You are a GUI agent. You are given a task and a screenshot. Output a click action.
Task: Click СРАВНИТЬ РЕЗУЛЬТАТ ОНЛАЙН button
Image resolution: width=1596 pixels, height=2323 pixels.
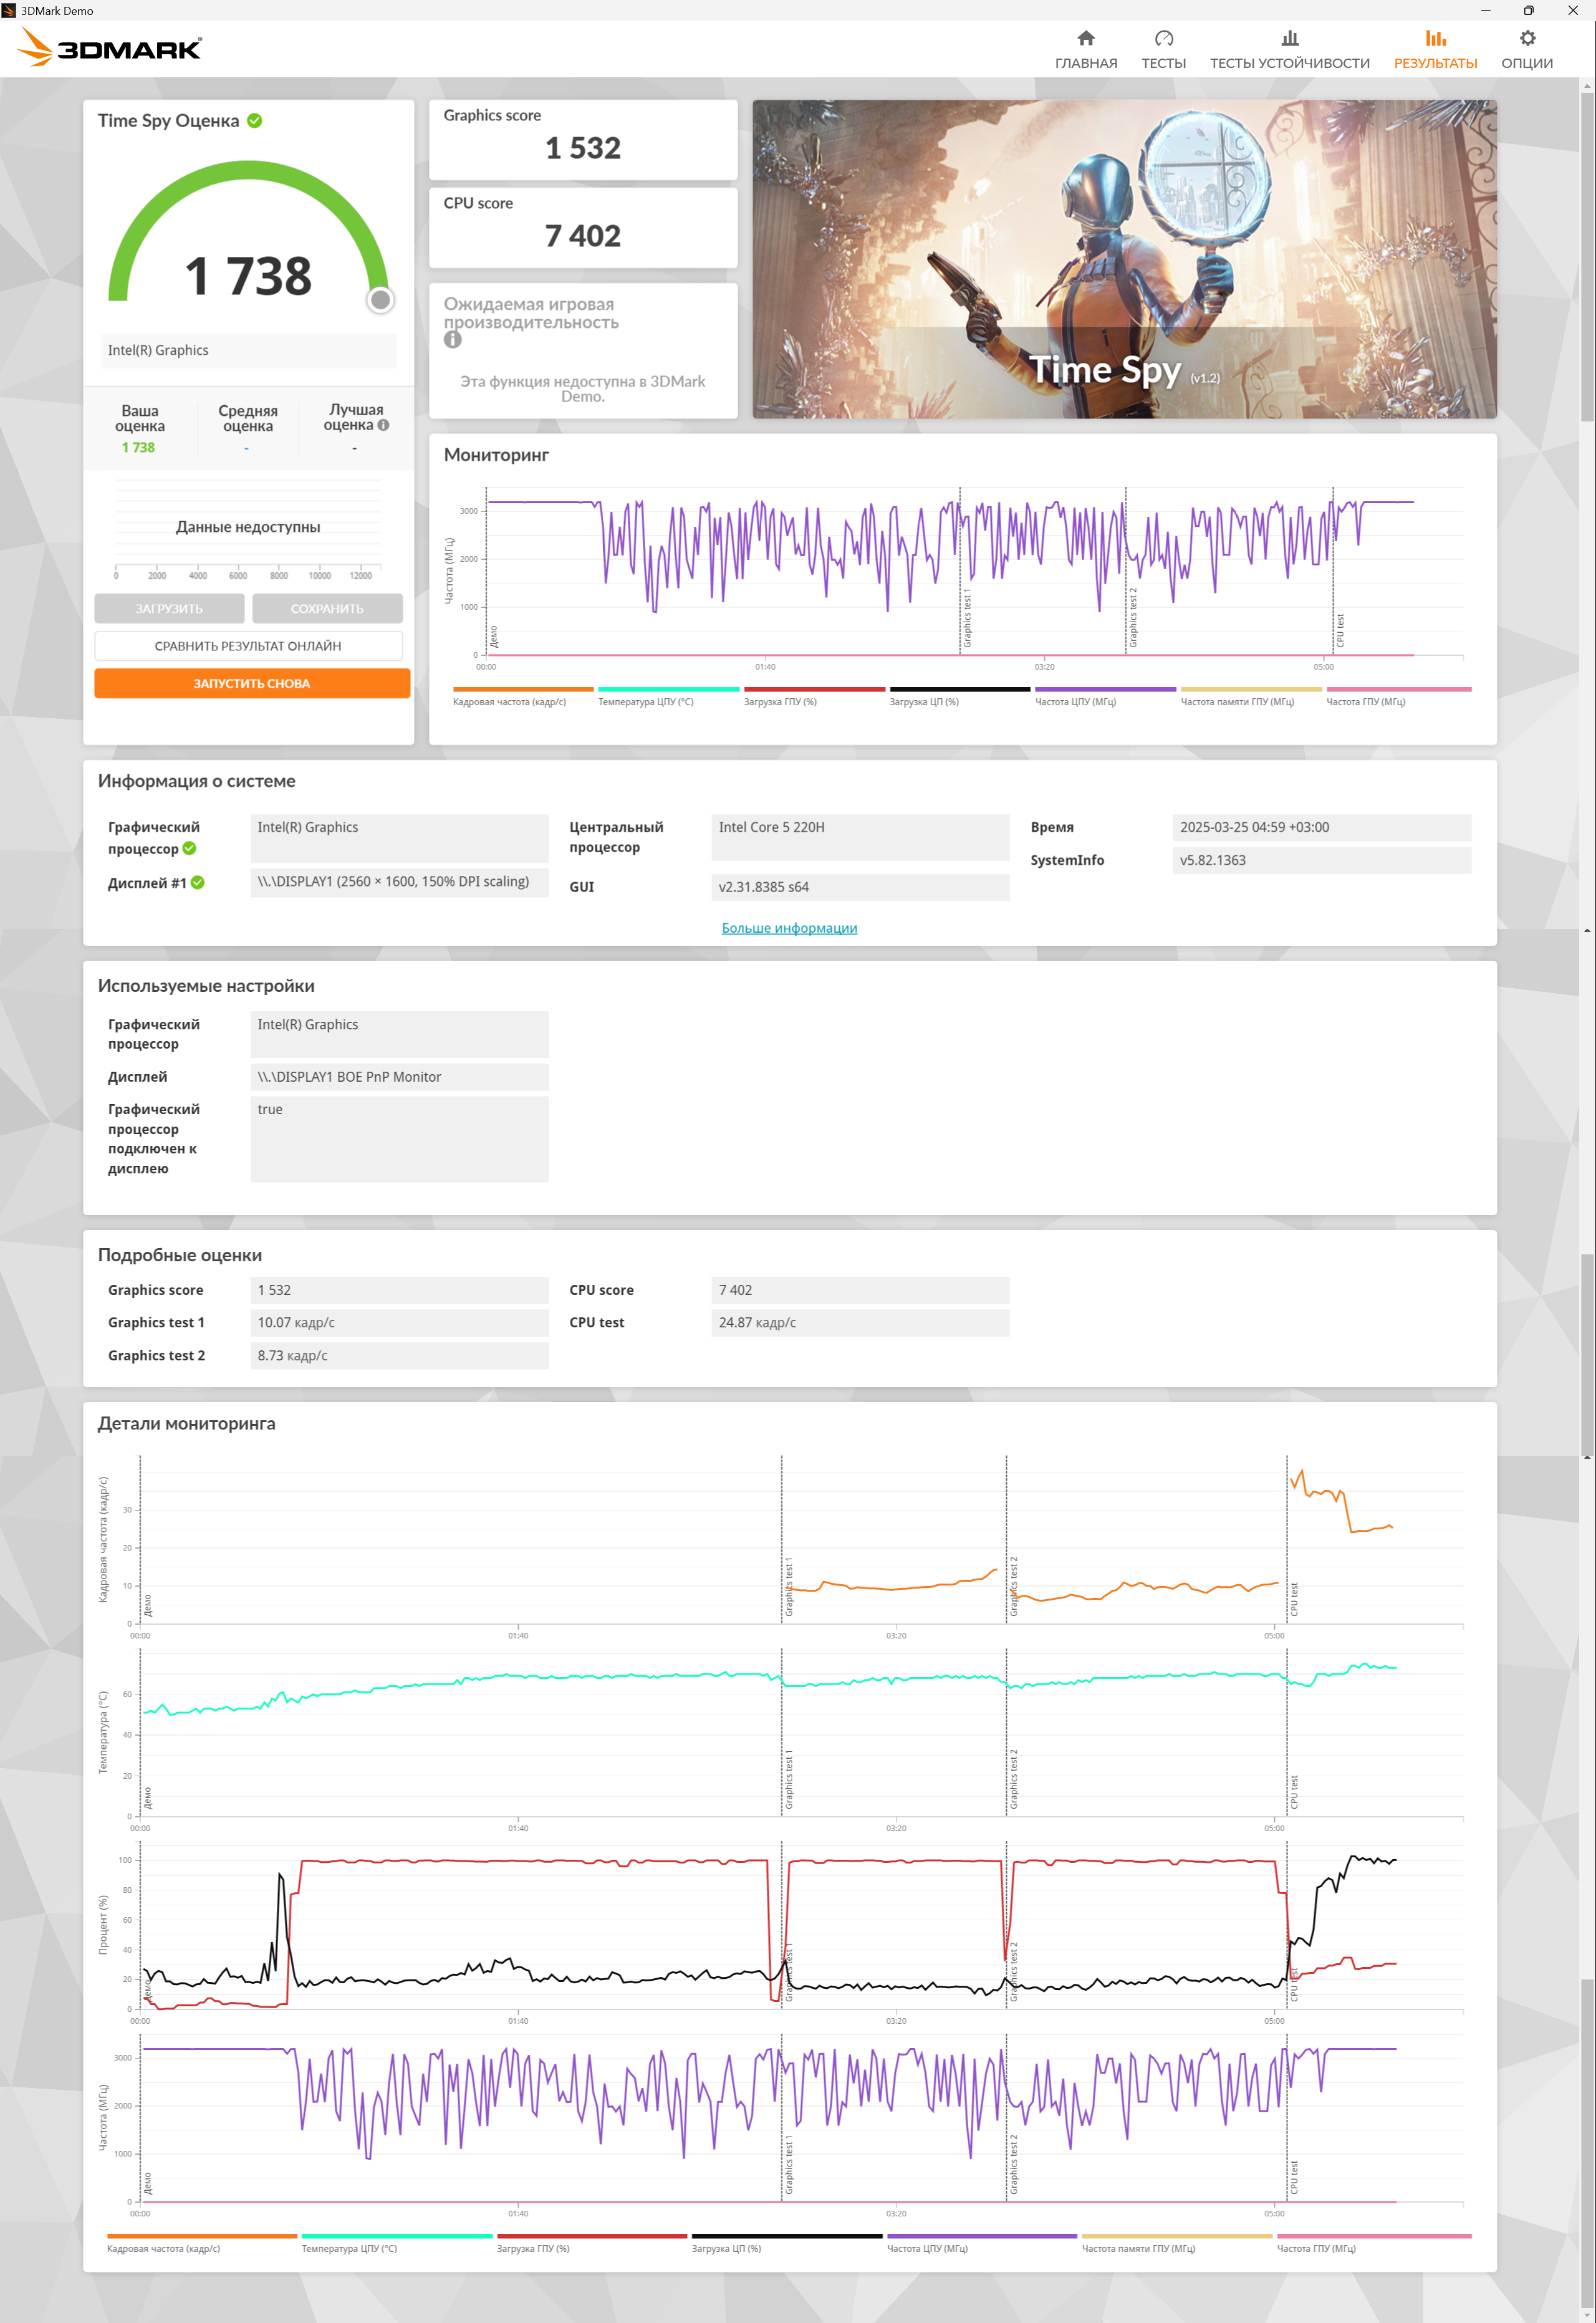[248, 646]
